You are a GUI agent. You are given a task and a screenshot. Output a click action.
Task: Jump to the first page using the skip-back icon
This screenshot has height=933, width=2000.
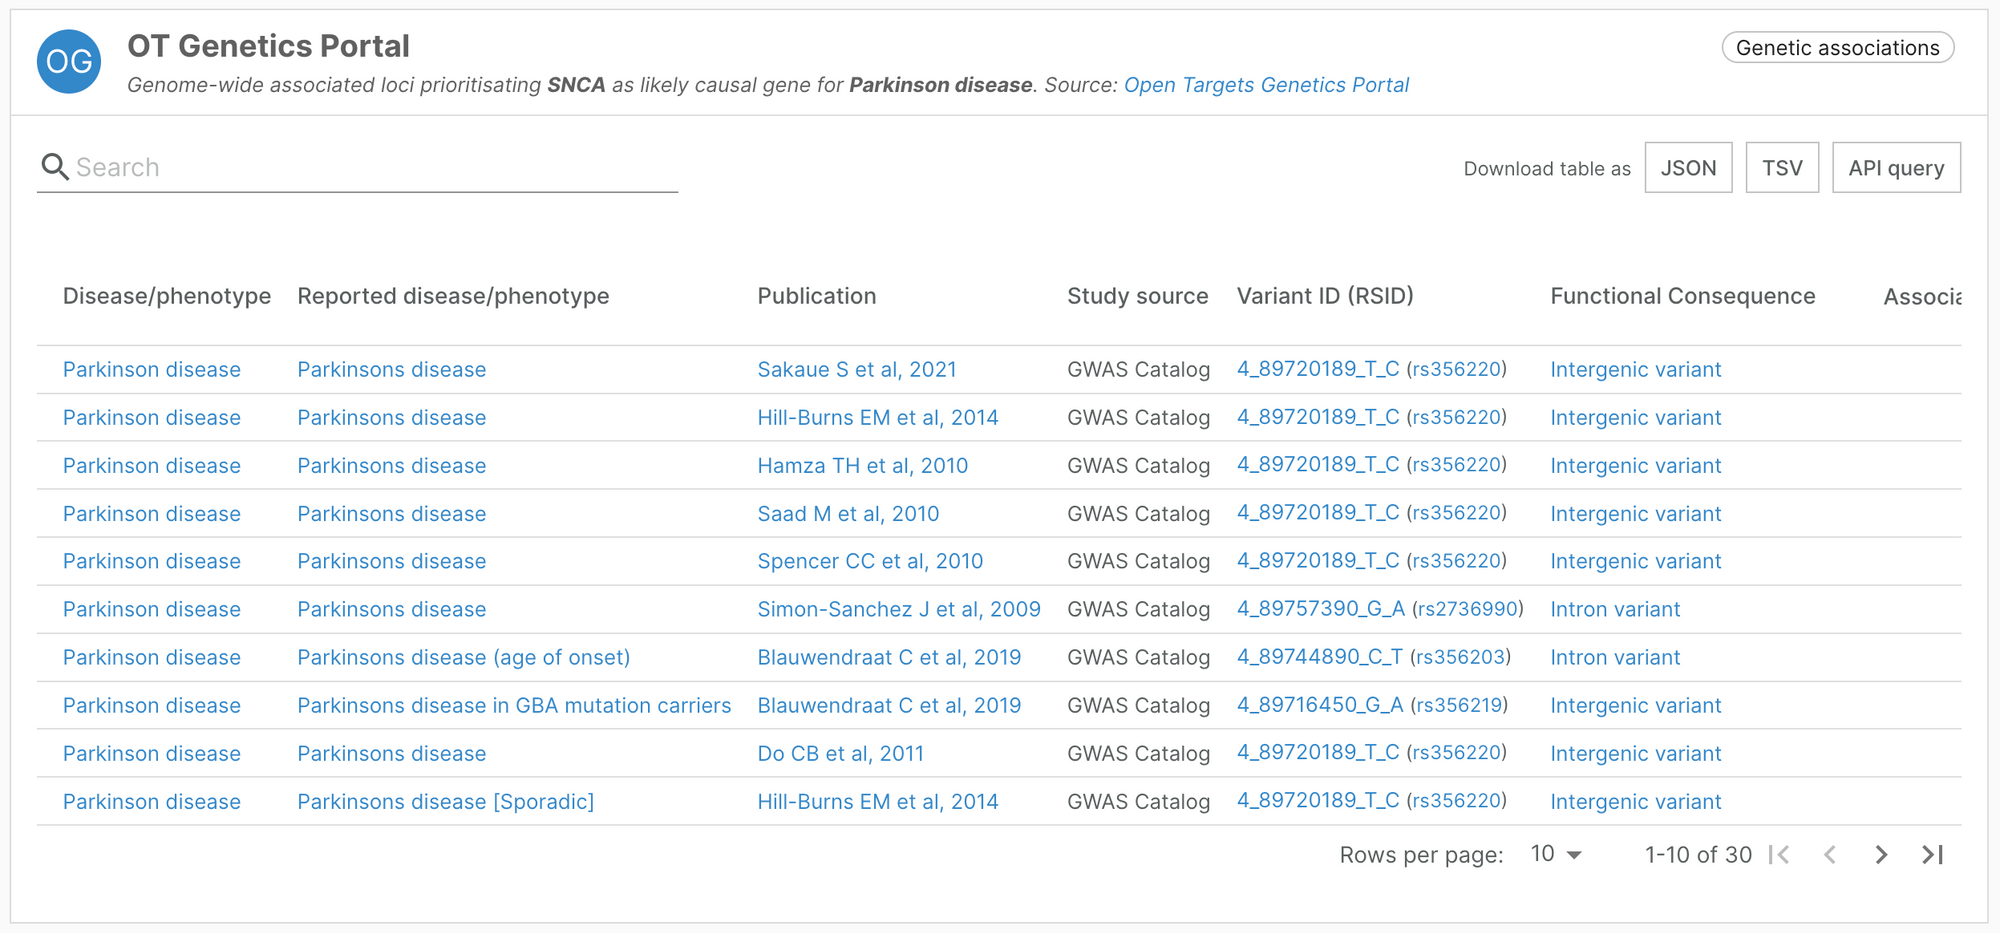pyautogui.click(x=1781, y=855)
